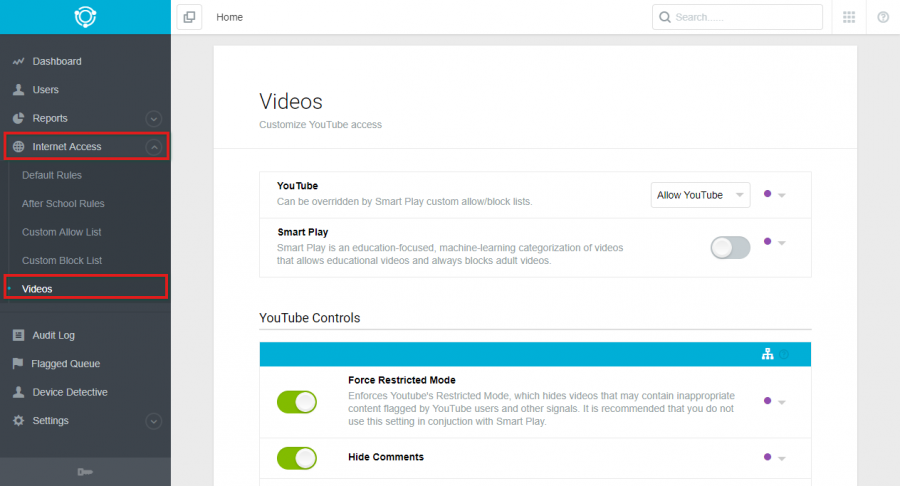The width and height of the screenshot is (900, 486).
Task: Click purple dot beside Force Restricted Mode
Action: (767, 401)
